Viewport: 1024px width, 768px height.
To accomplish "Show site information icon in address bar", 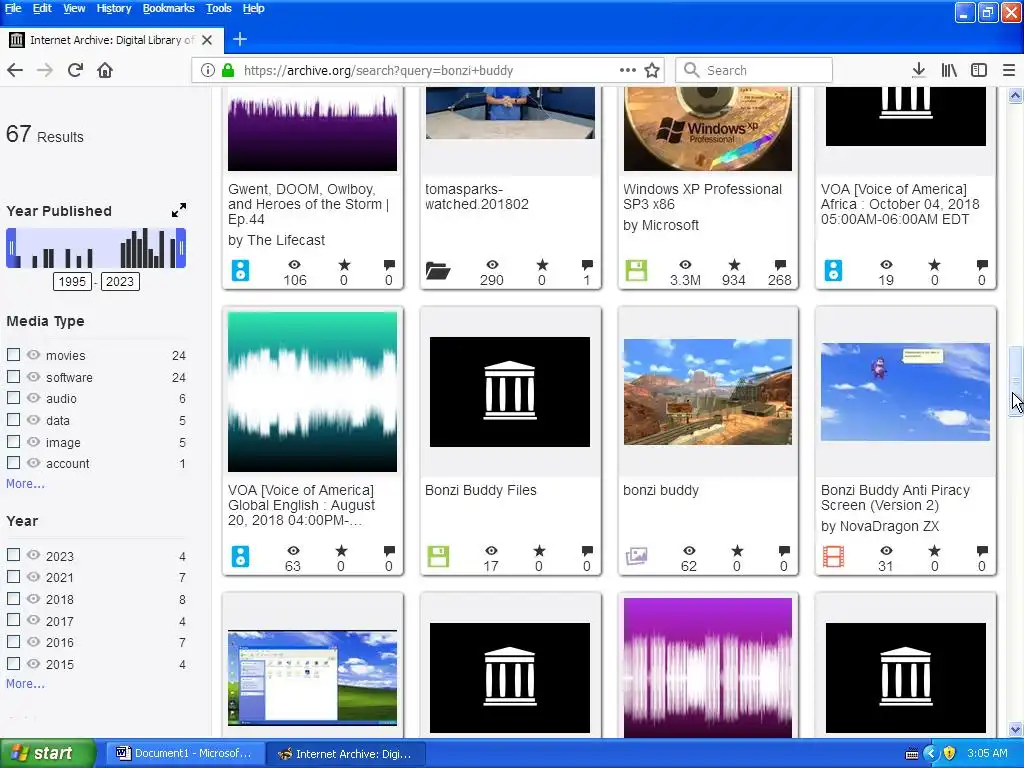I will [x=208, y=70].
